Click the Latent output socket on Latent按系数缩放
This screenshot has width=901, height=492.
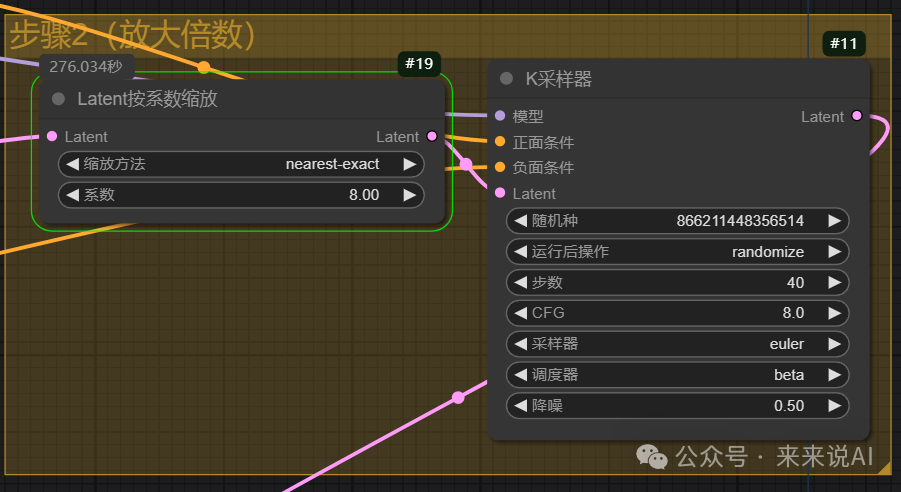(x=432, y=136)
